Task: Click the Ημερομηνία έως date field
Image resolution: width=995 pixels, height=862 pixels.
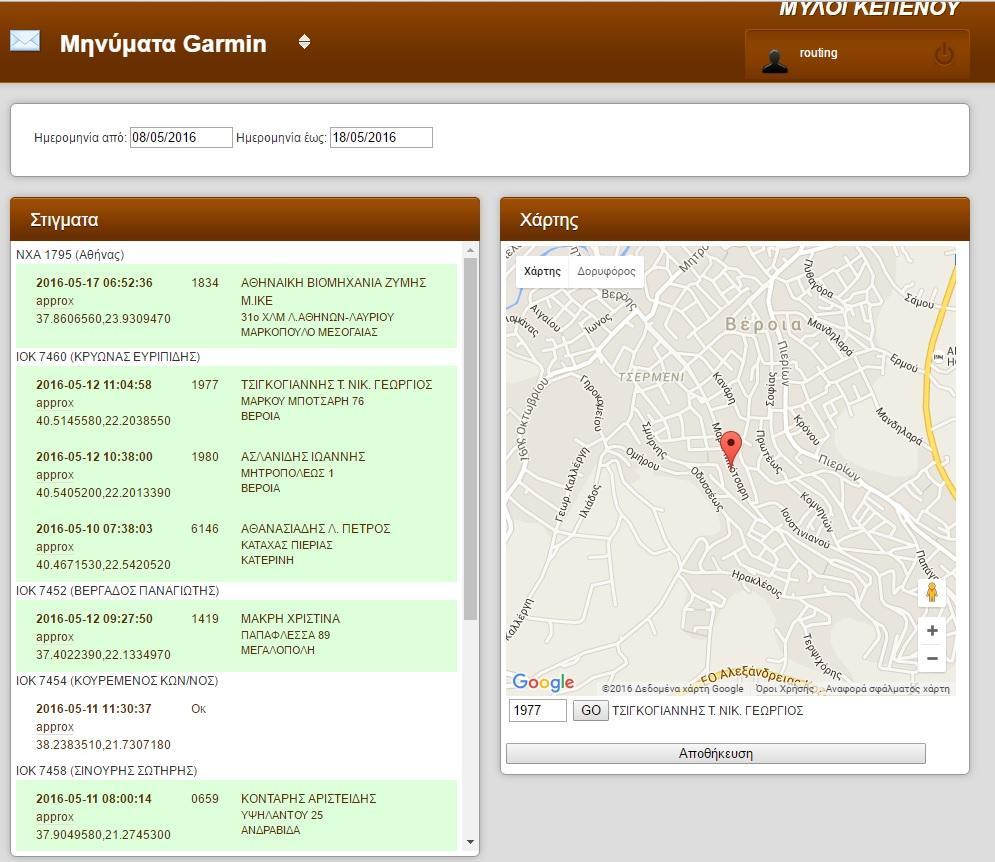Action: tap(381, 137)
